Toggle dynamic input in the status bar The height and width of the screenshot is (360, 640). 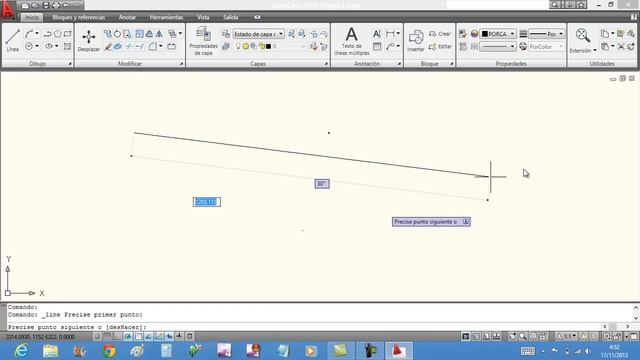pos(169,336)
